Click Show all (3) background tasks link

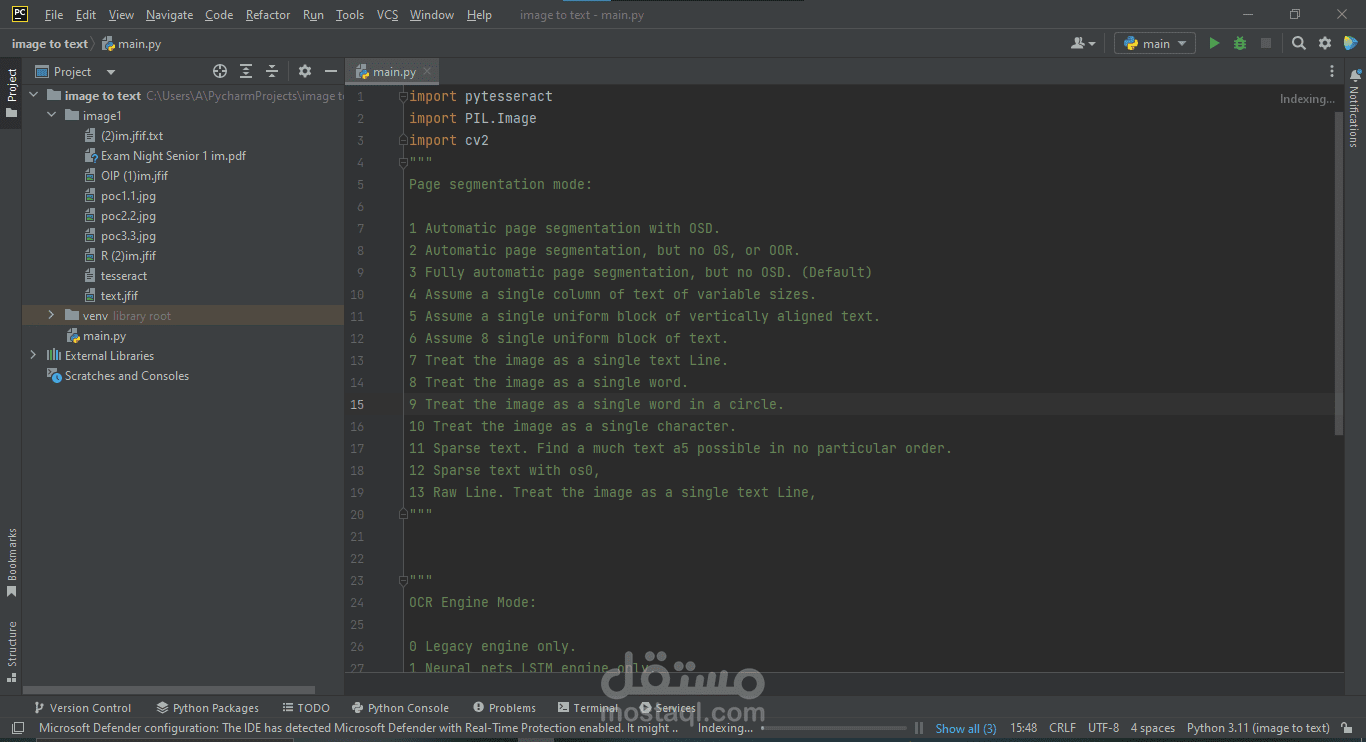click(966, 728)
